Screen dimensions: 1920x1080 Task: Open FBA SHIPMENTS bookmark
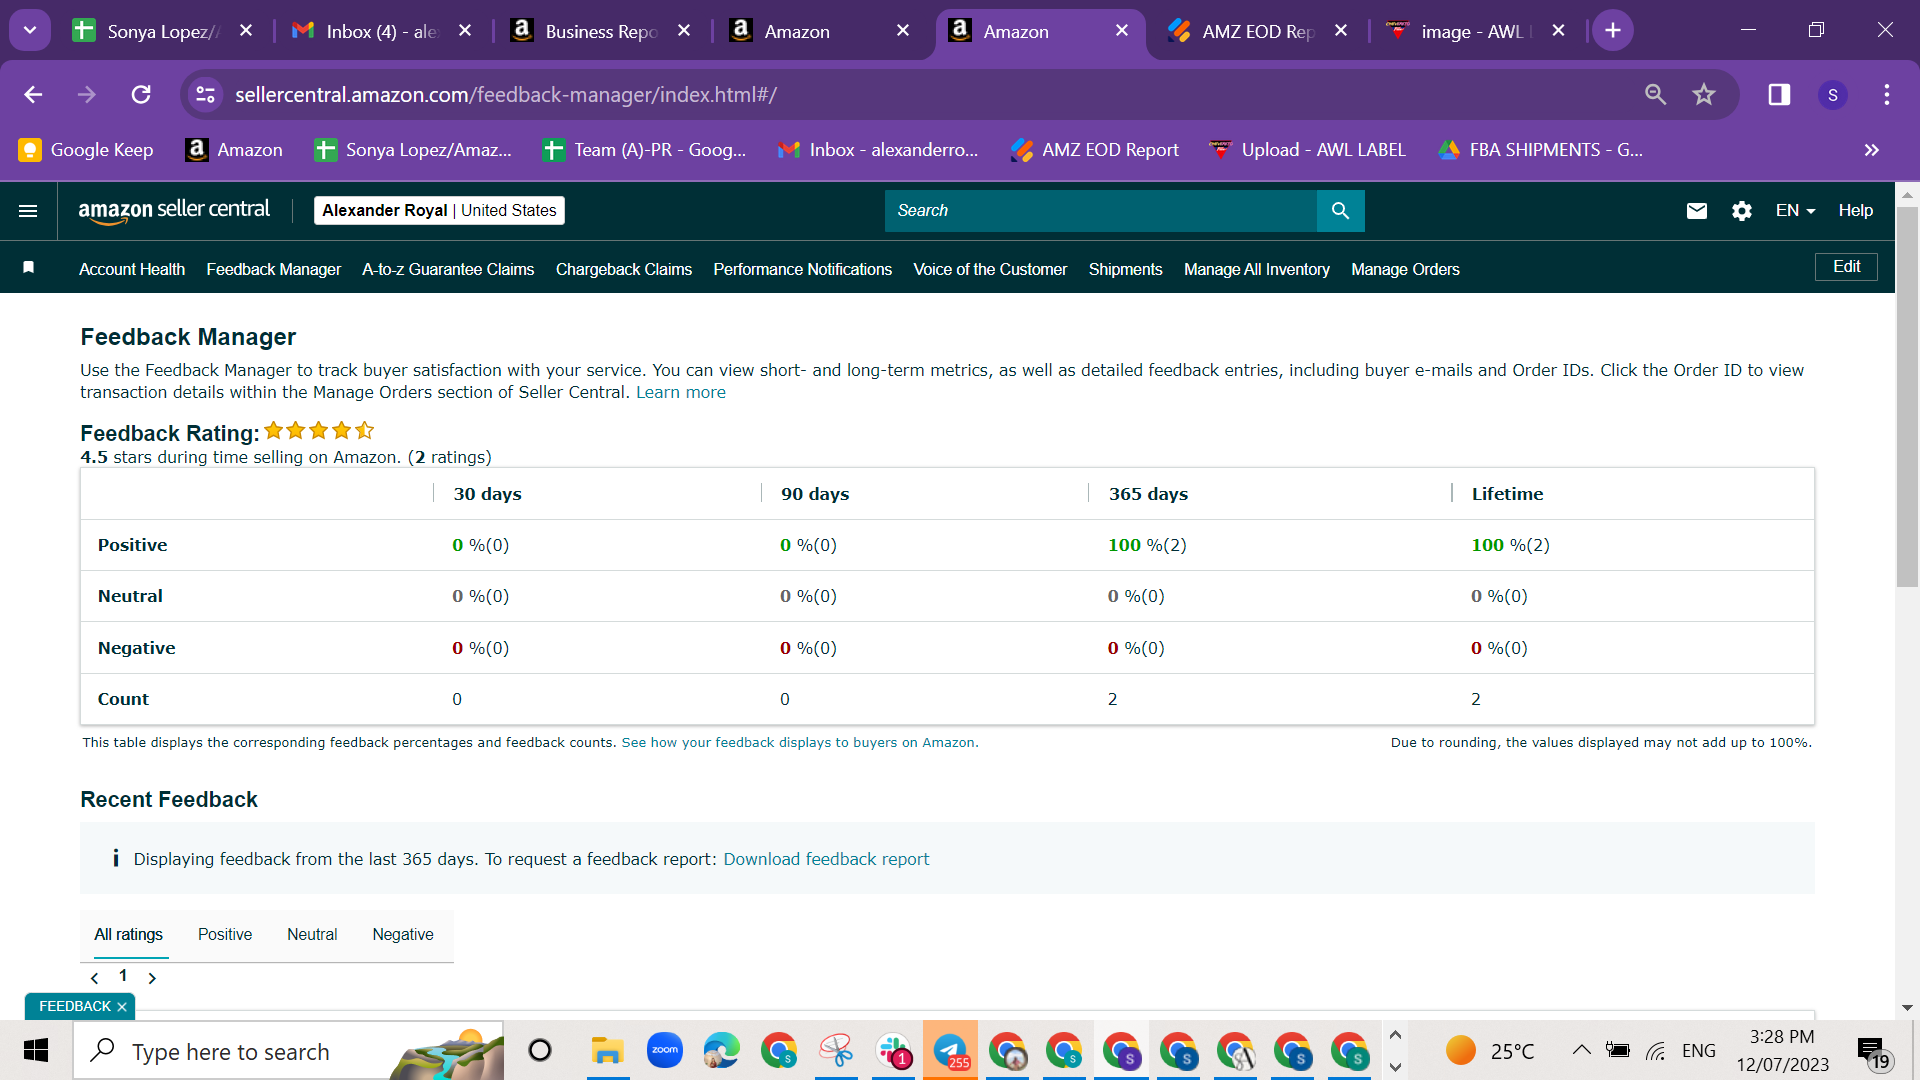pos(1540,150)
